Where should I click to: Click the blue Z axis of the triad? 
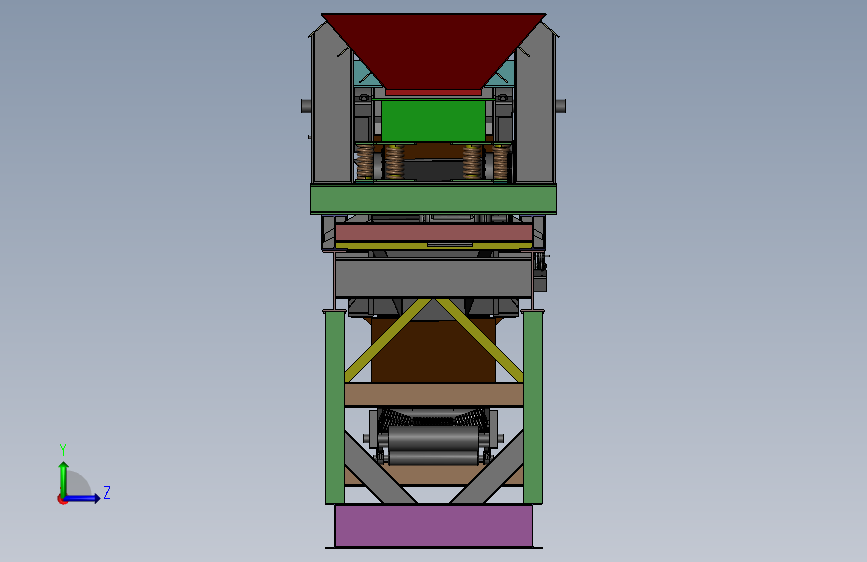click(x=83, y=498)
